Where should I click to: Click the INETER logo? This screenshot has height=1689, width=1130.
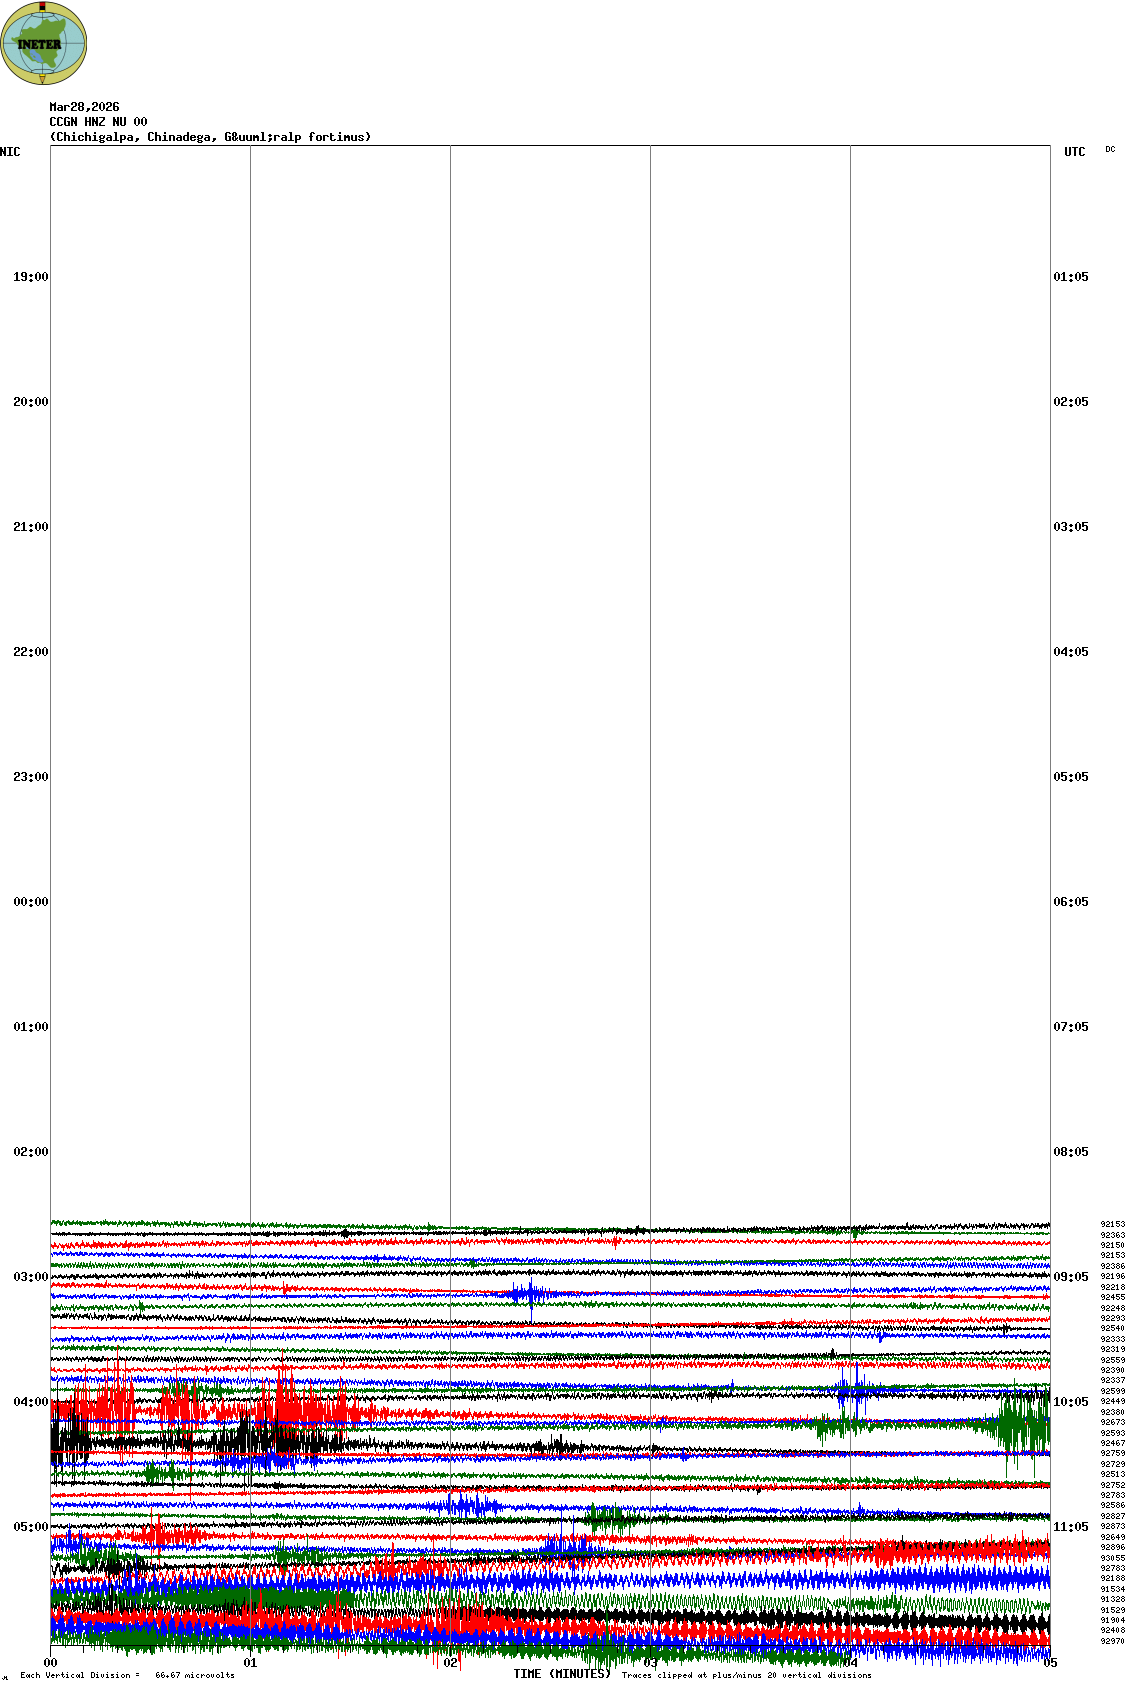coord(44,43)
